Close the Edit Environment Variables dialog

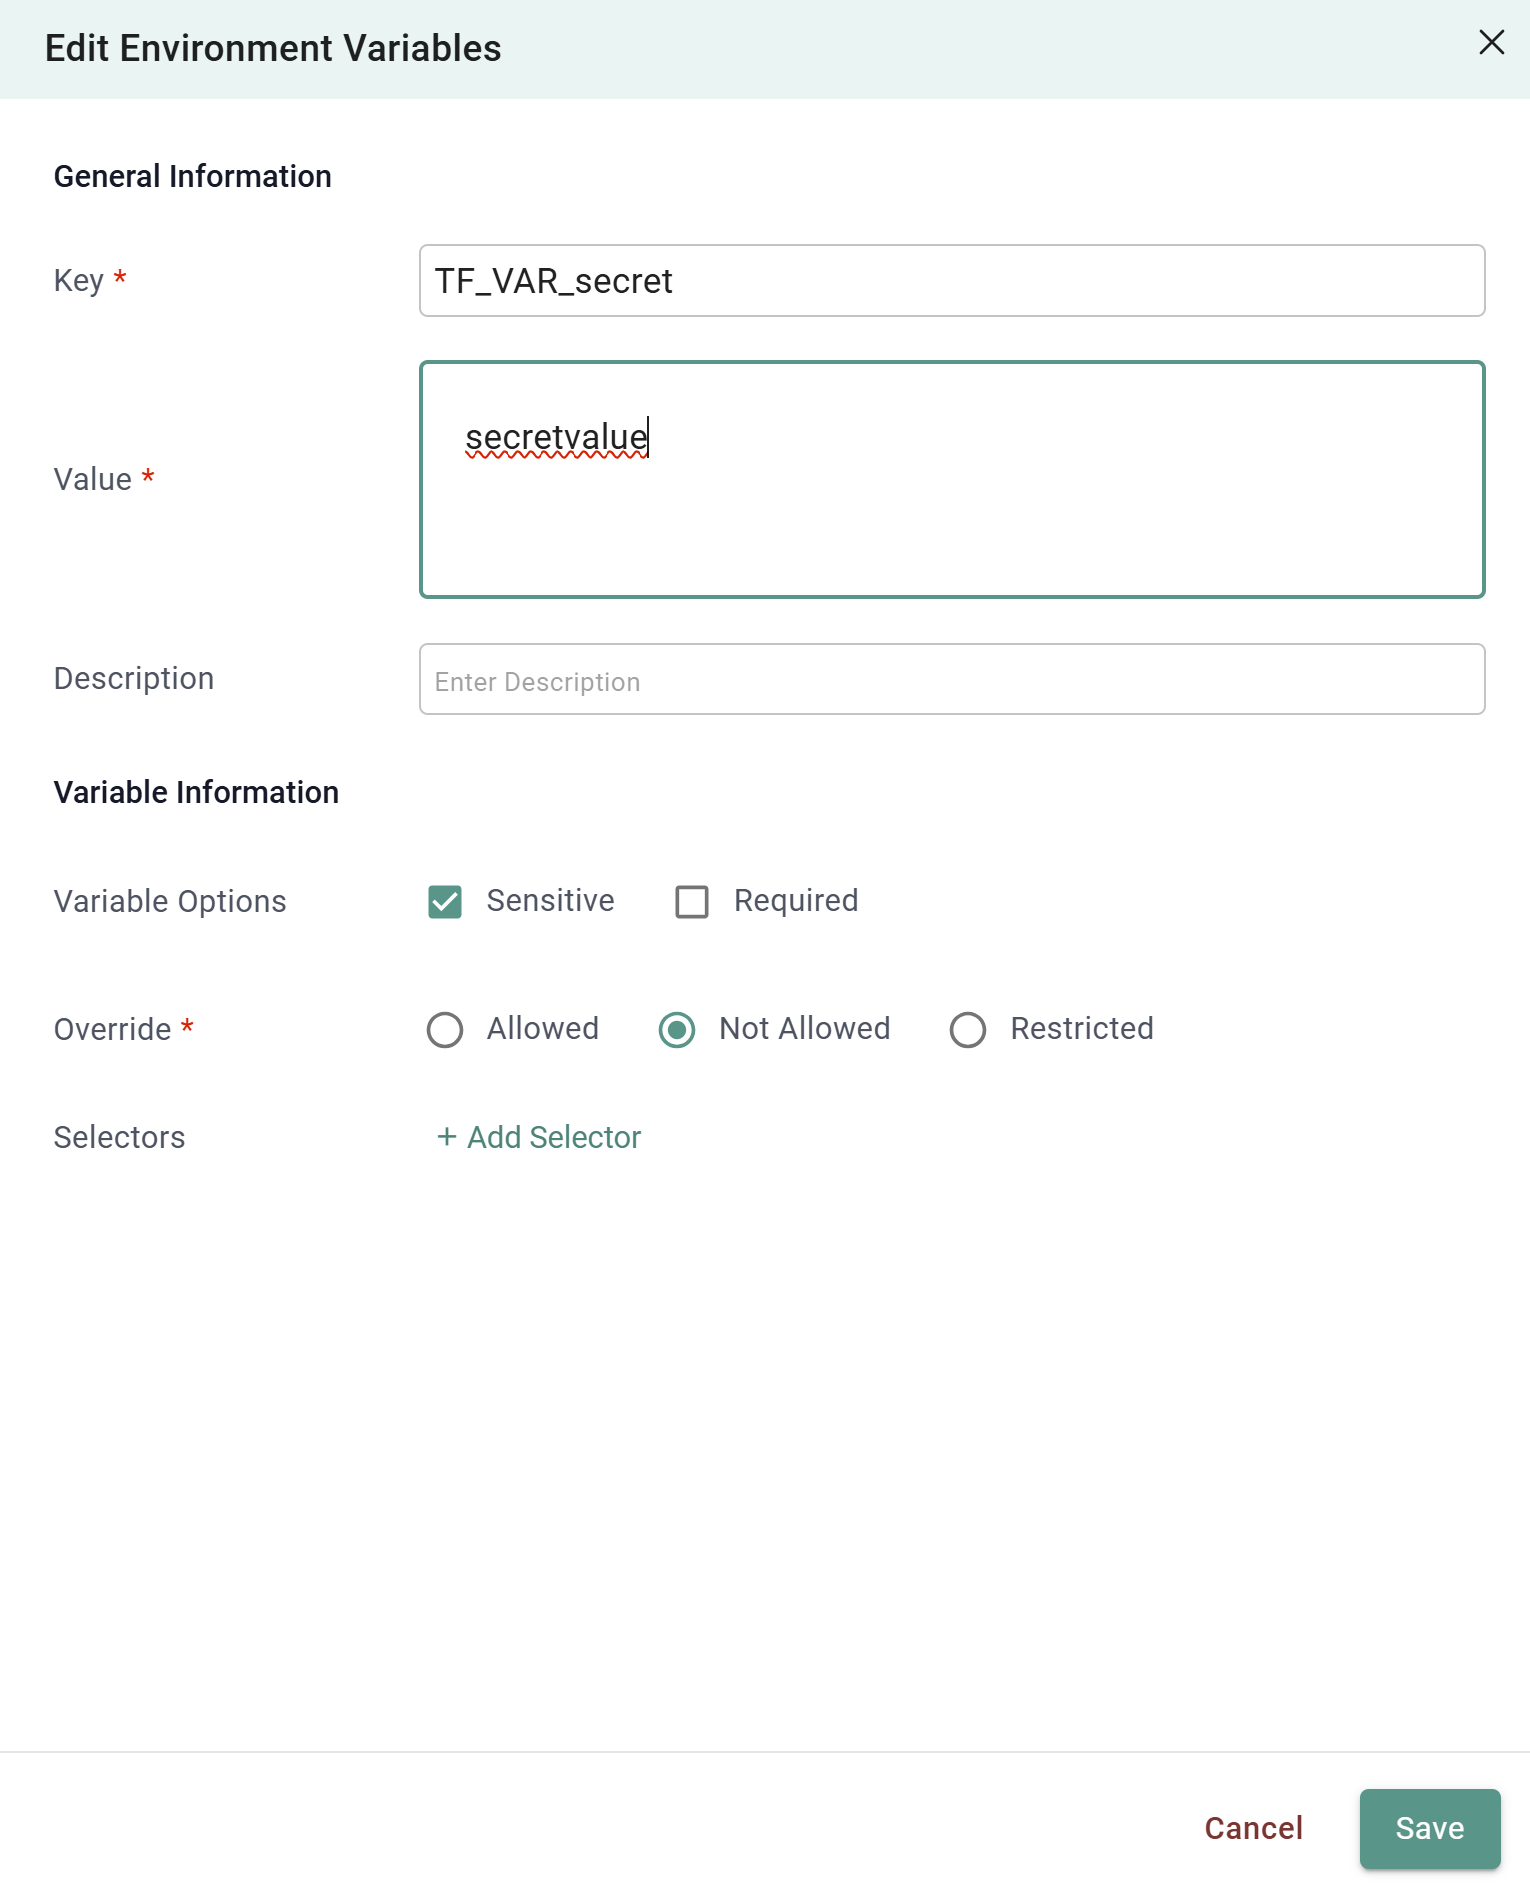coord(1491,43)
